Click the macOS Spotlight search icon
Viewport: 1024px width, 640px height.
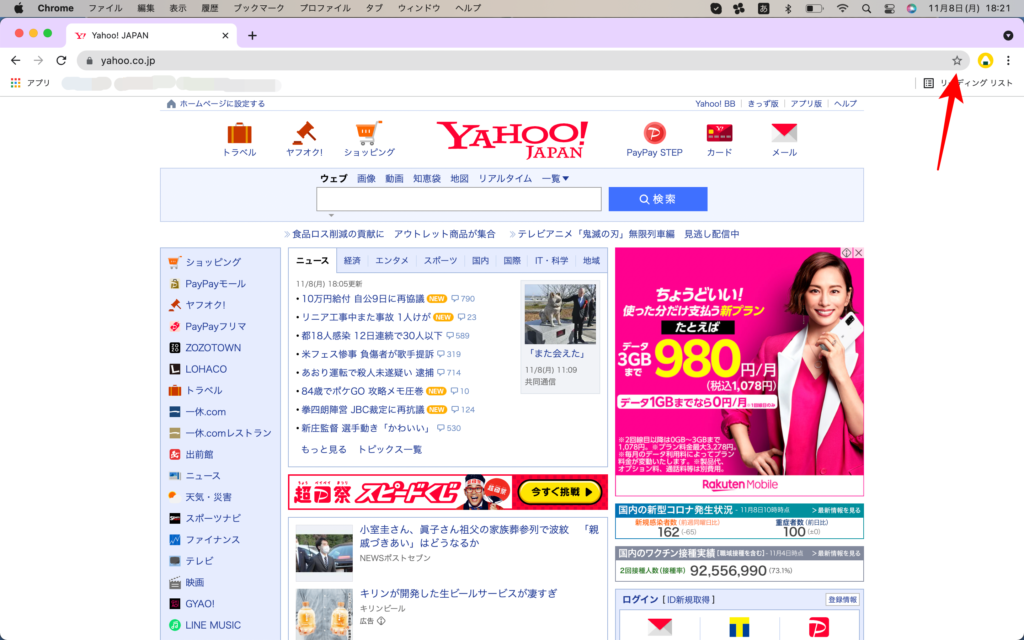tap(866, 8)
